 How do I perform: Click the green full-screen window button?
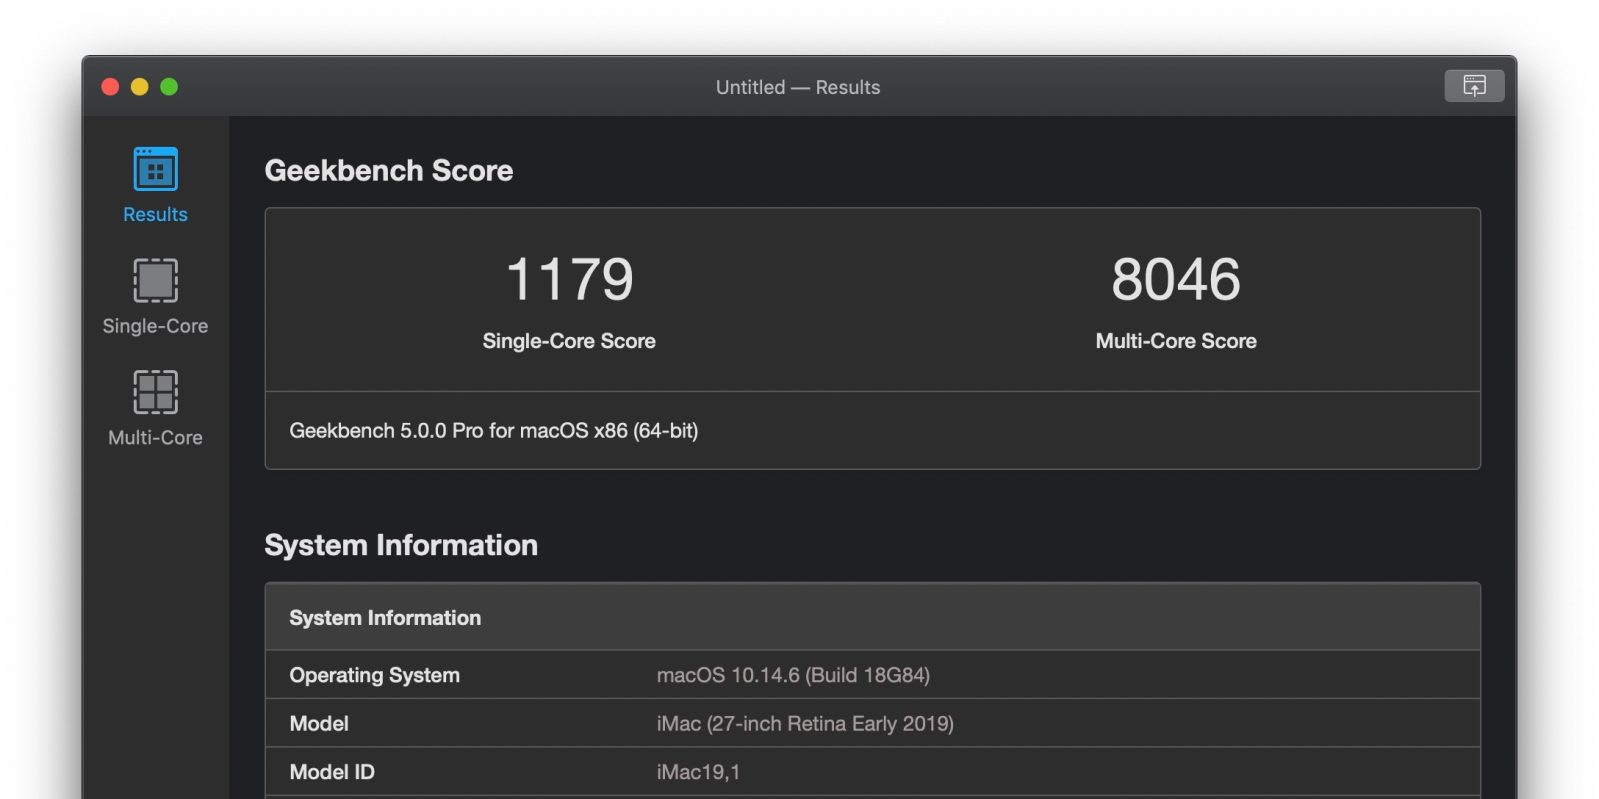point(169,87)
